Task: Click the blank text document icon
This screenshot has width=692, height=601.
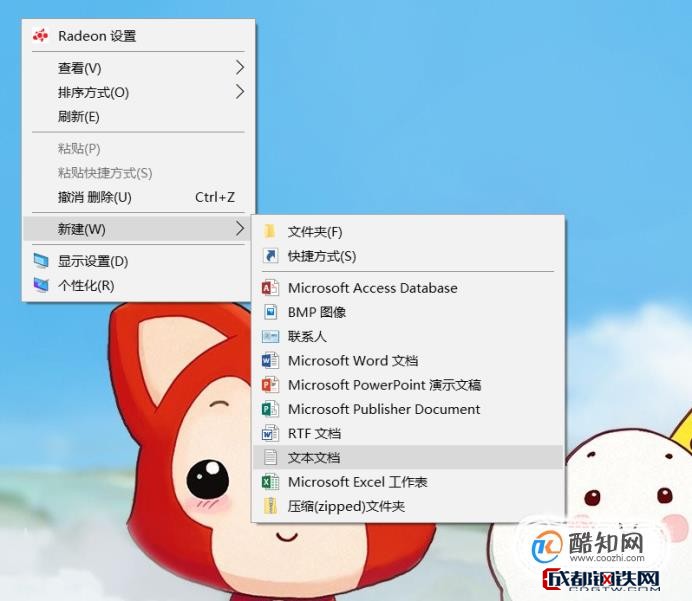Action: 270,457
